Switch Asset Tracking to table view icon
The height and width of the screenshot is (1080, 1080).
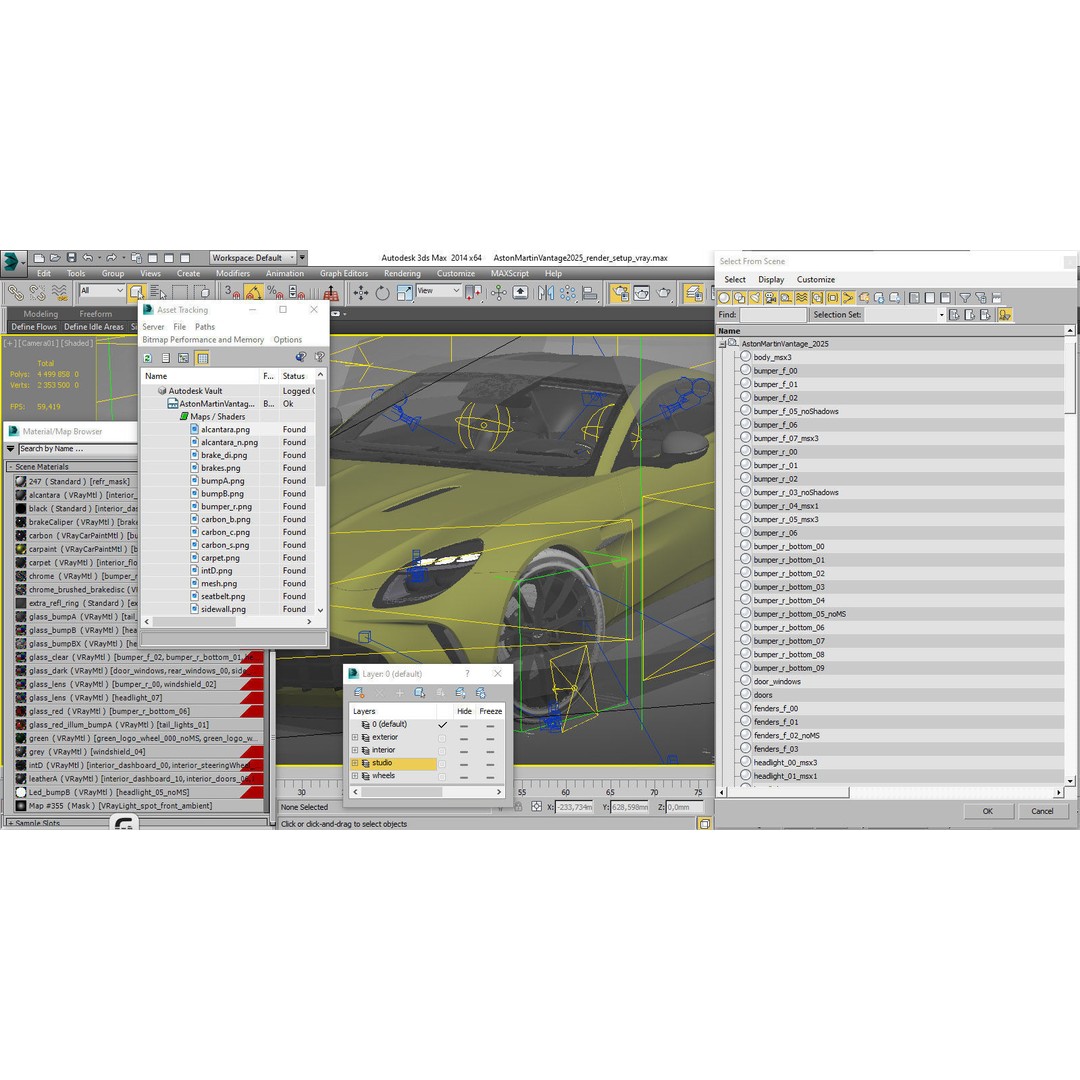(202, 357)
